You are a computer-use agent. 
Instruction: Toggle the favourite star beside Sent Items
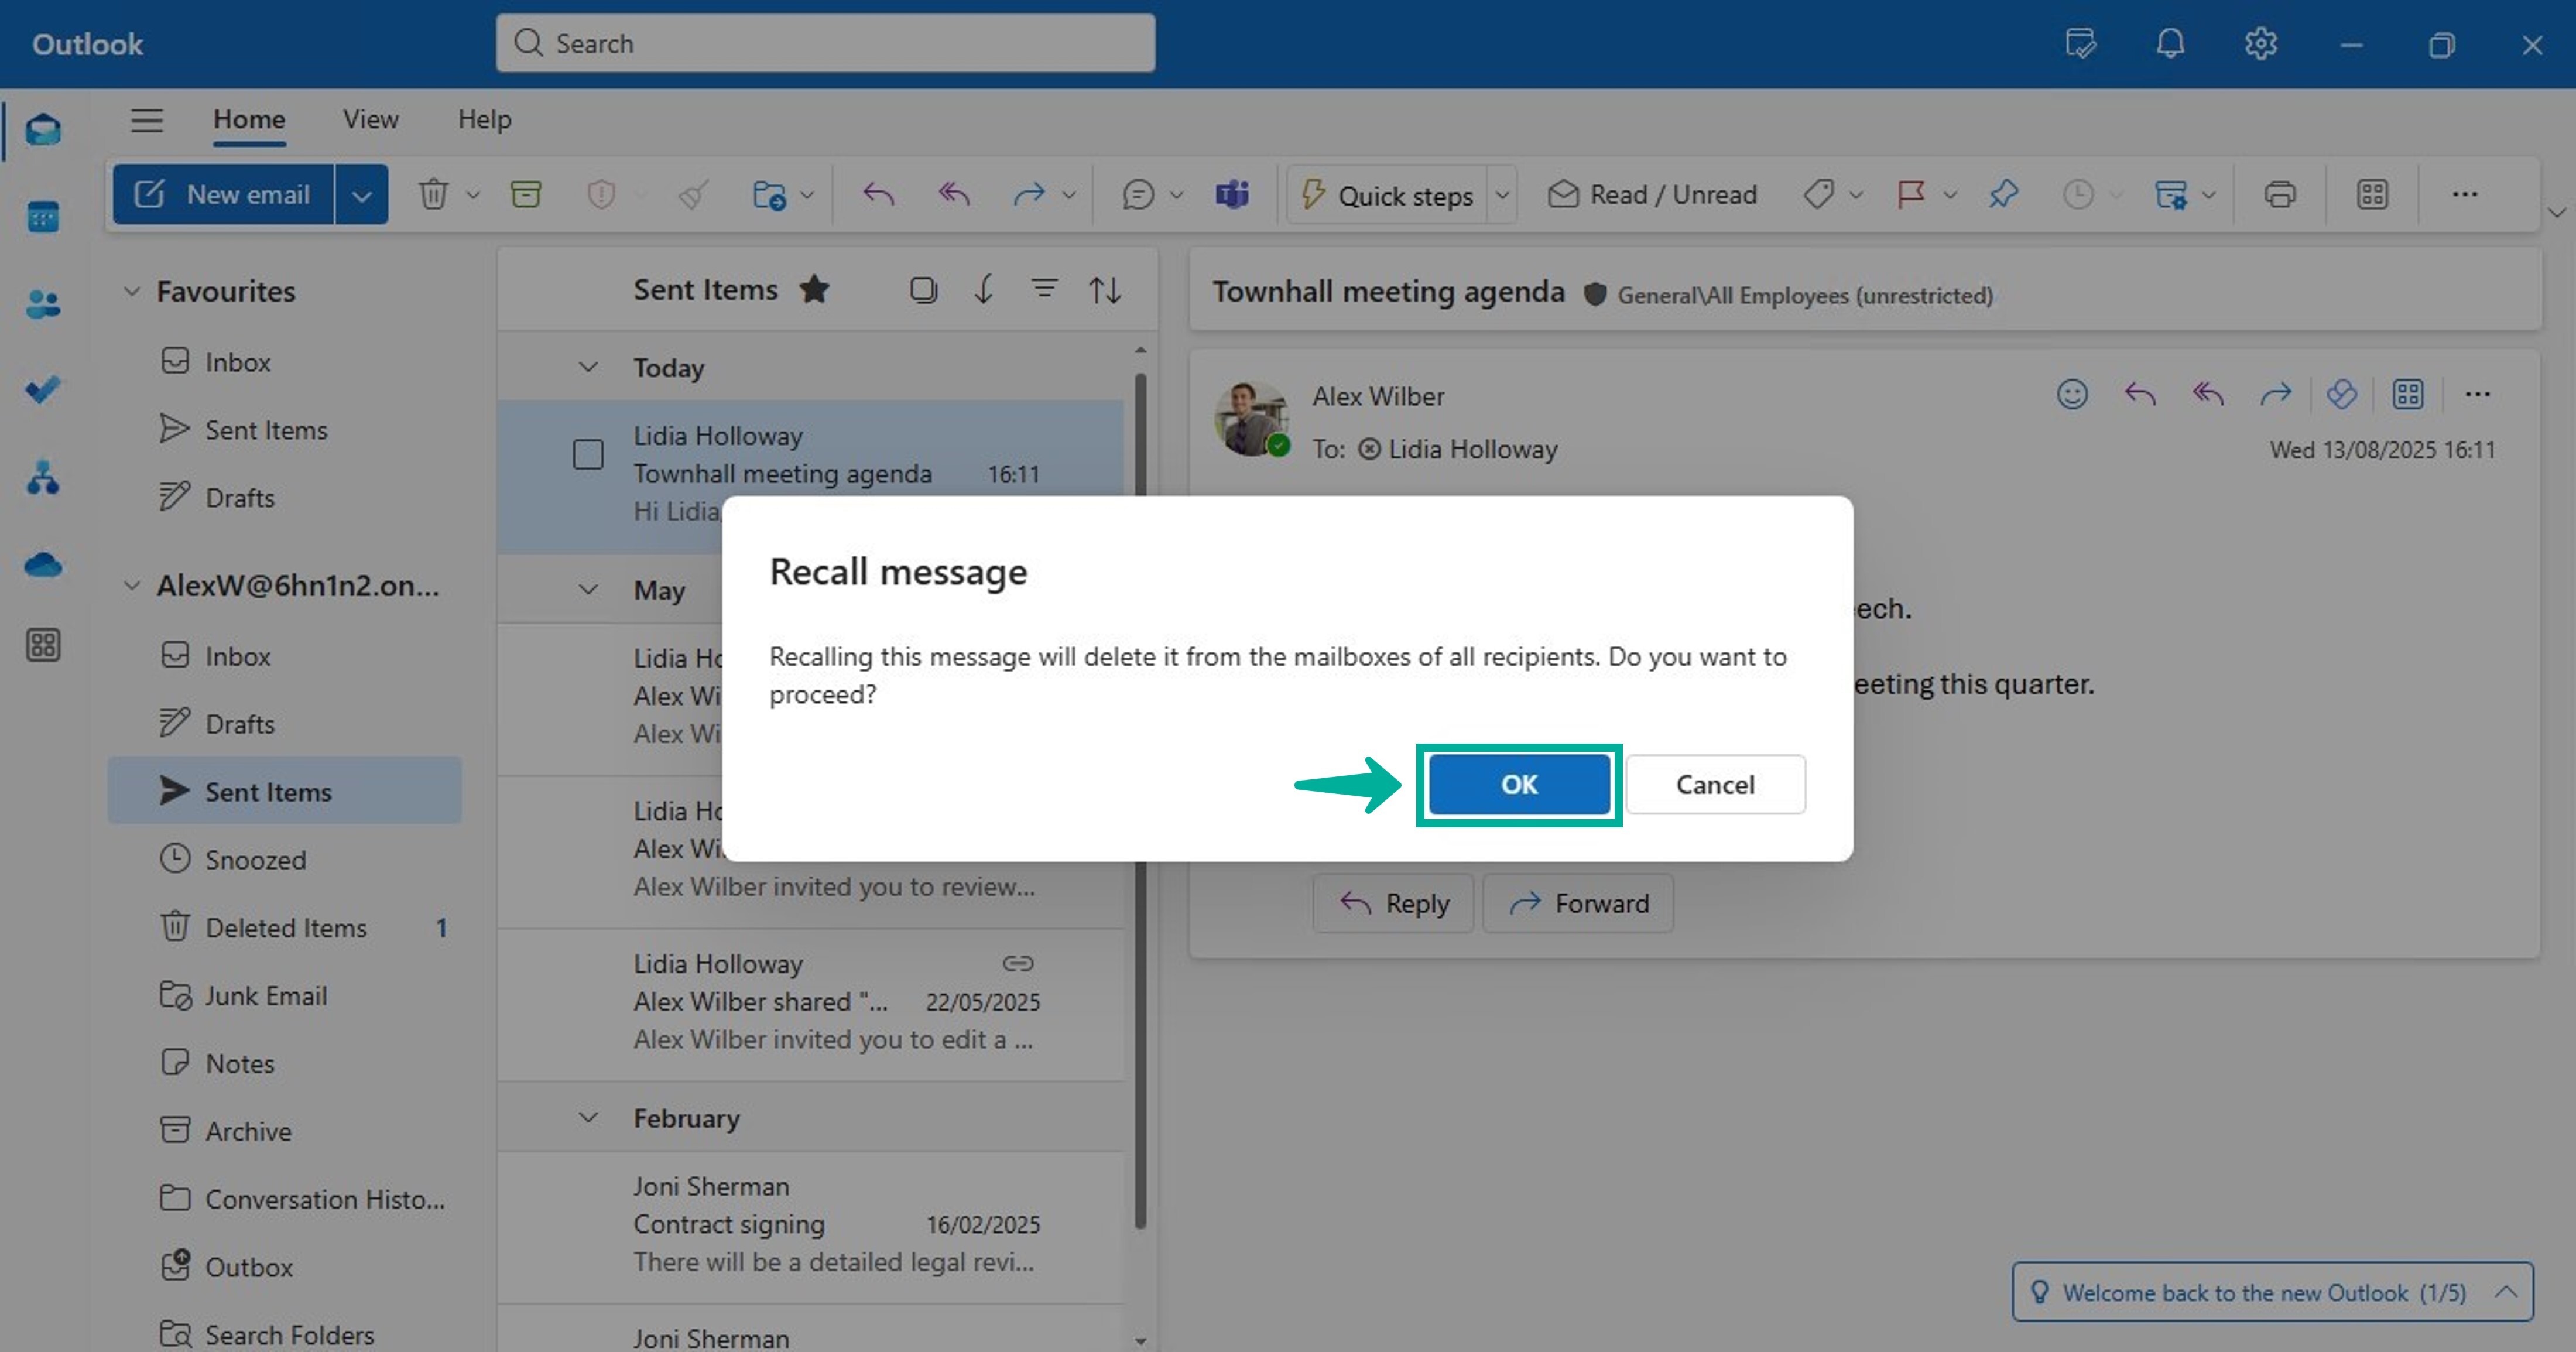tap(815, 289)
